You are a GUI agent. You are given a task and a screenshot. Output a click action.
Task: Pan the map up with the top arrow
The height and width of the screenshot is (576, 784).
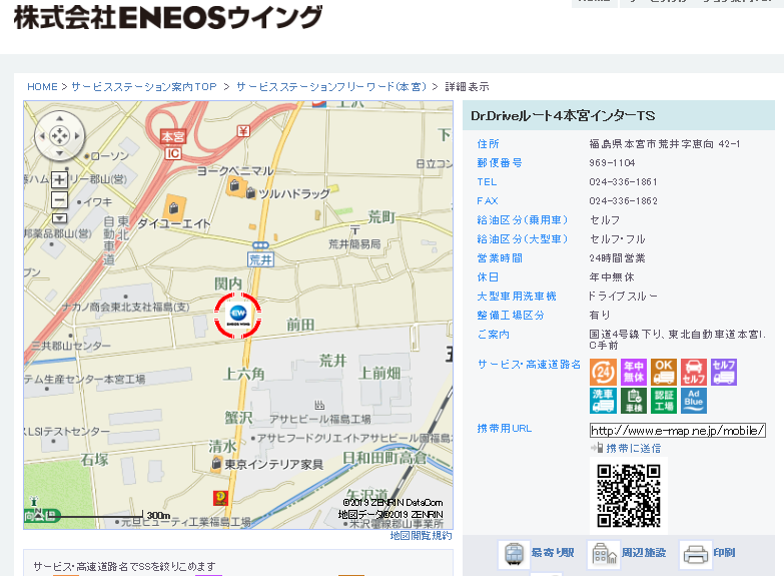click(60, 119)
